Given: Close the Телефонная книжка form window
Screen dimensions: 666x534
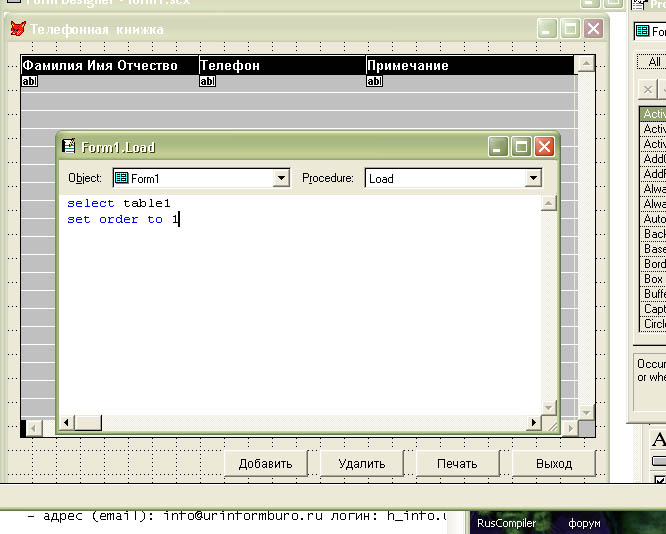Looking at the screenshot, I should (593, 29).
